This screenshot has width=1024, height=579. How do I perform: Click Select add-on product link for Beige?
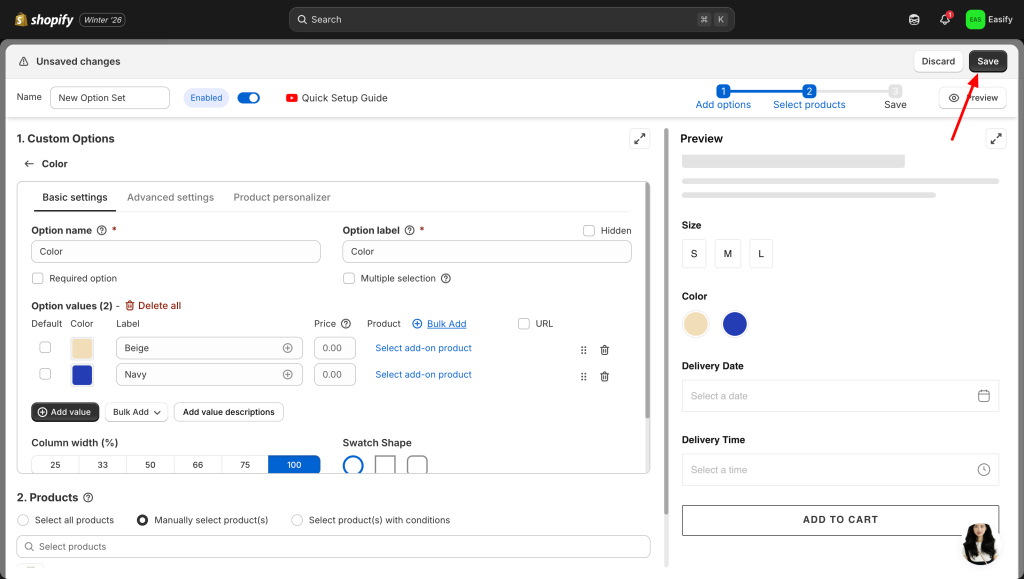(423, 348)
